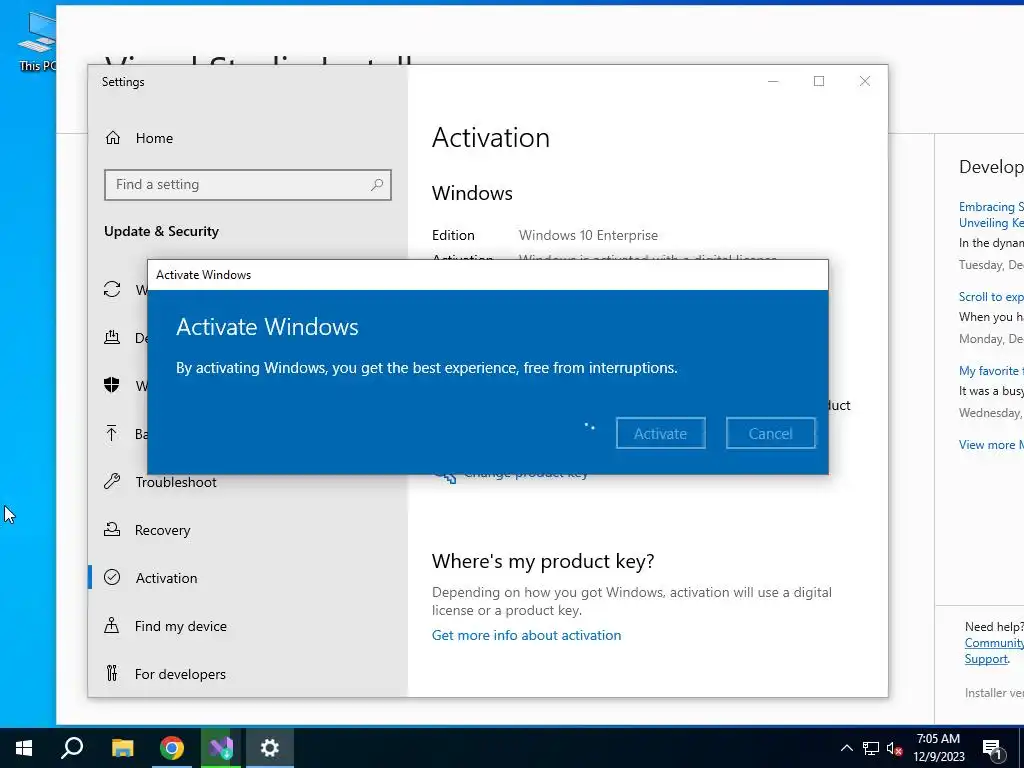Click the Home house icon
Image resolution: width=1024 pixels, height=768 pixels.
(x=113, y=138)
